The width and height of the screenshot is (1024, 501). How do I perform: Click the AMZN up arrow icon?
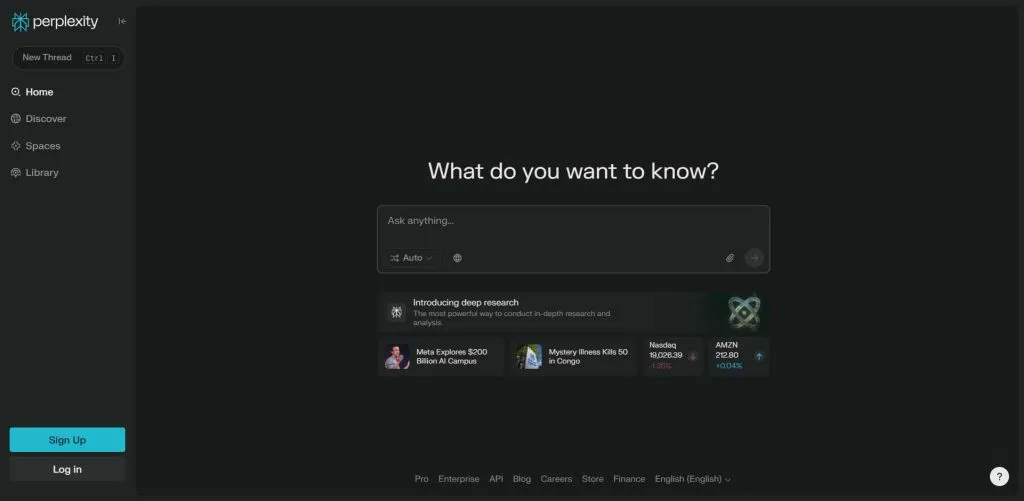(x=759, y=357)
